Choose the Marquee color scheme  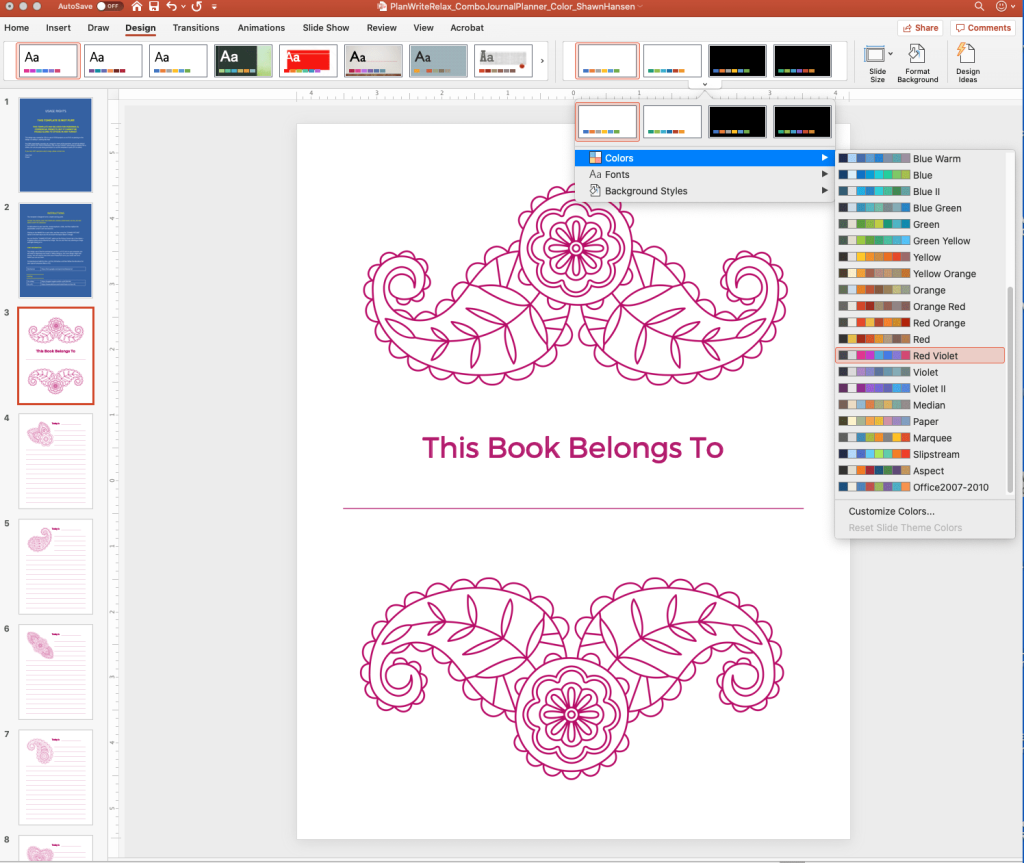click(920, 438)
